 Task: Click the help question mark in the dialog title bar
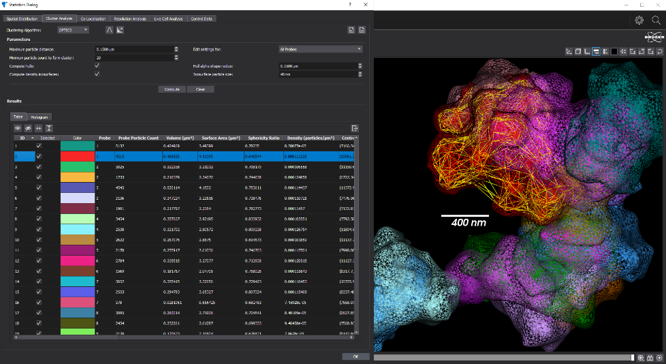tap(350, 4)
